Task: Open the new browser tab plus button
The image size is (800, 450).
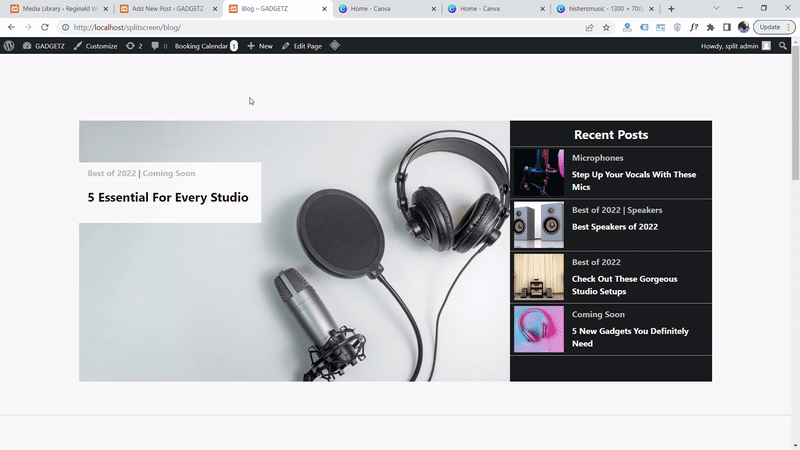Action: [671, 9]
